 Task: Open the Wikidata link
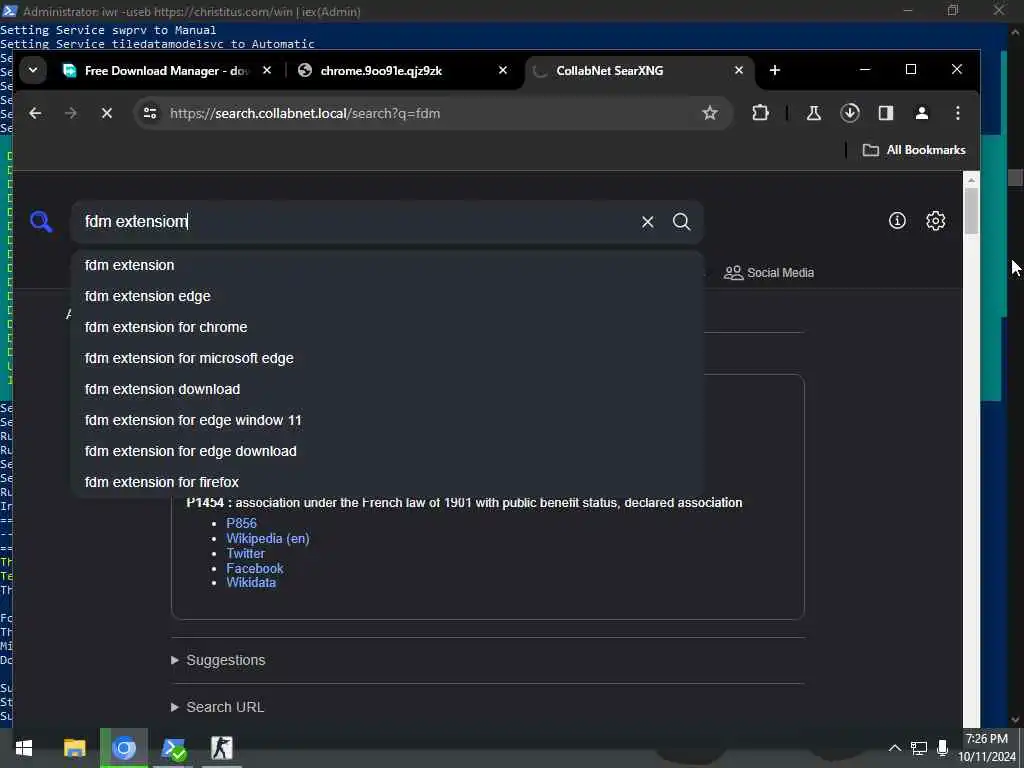click(x=251, y=583)
